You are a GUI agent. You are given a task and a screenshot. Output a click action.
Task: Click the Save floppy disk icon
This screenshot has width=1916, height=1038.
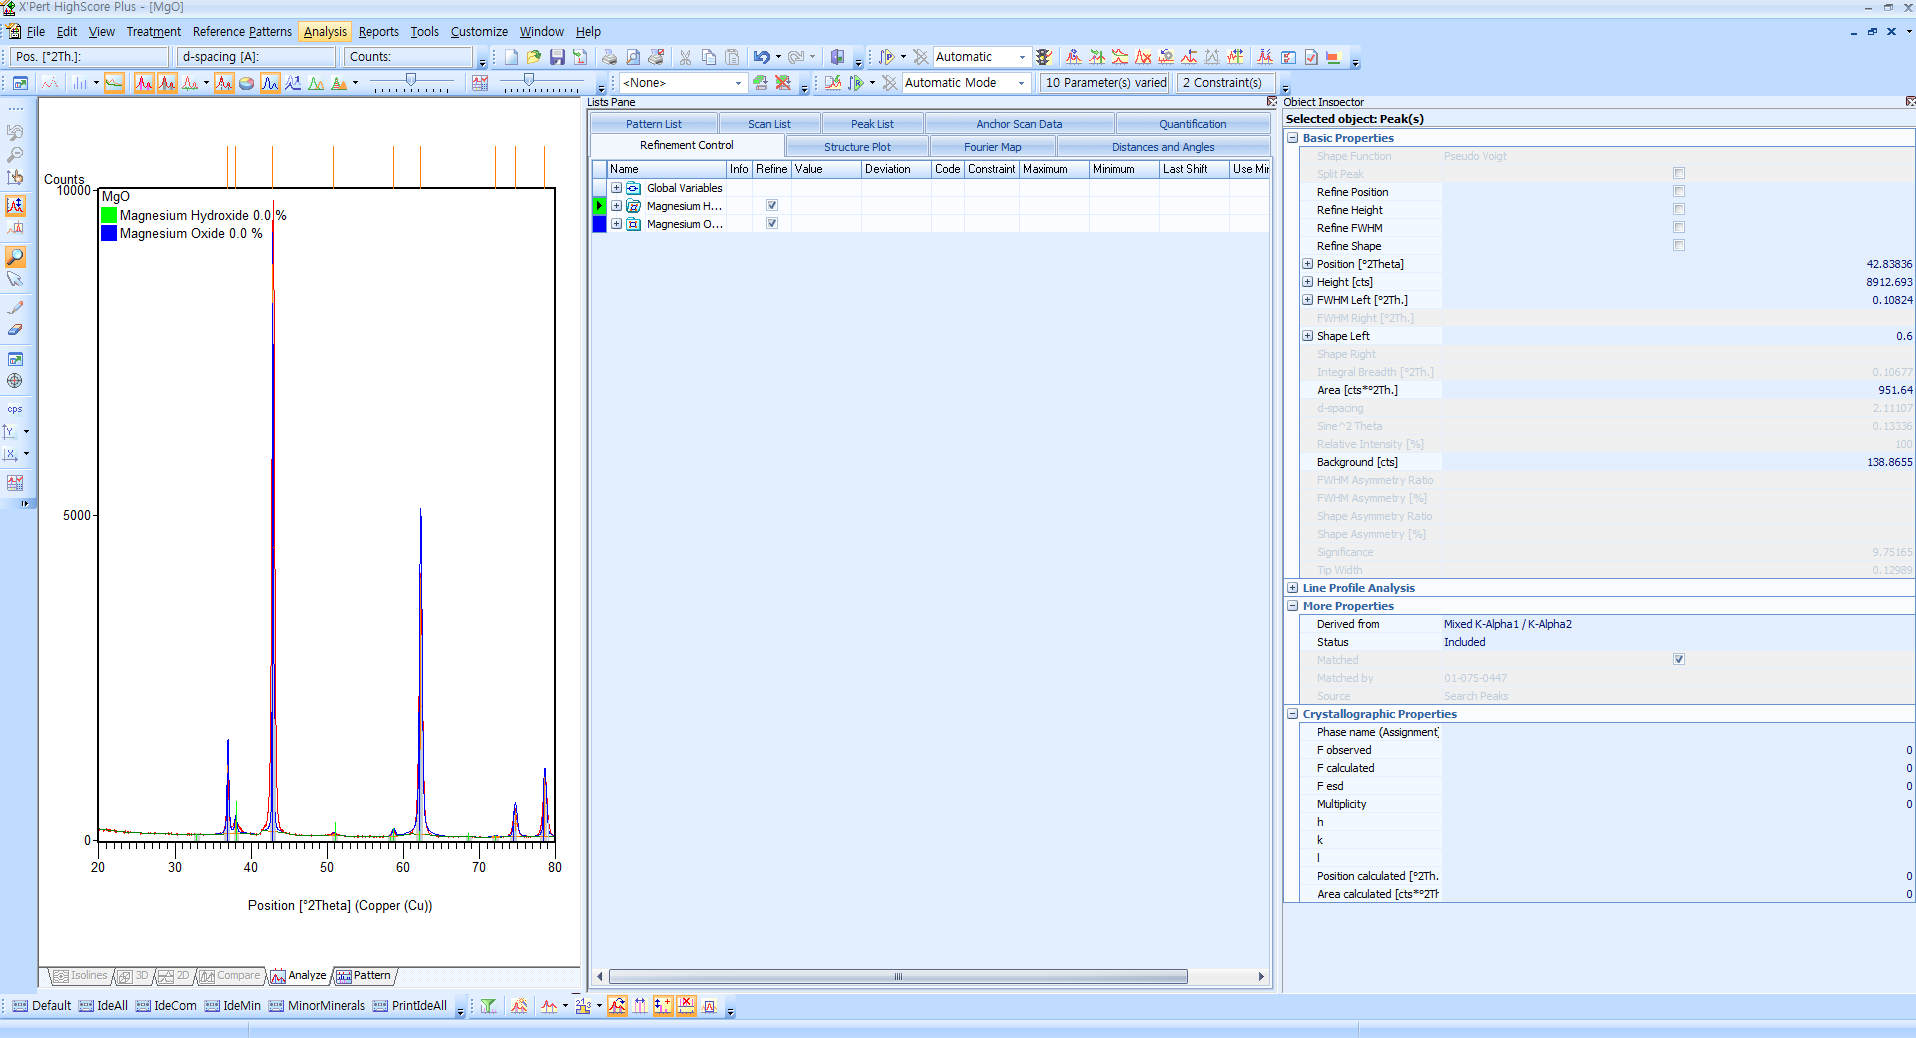pos(557,57)
